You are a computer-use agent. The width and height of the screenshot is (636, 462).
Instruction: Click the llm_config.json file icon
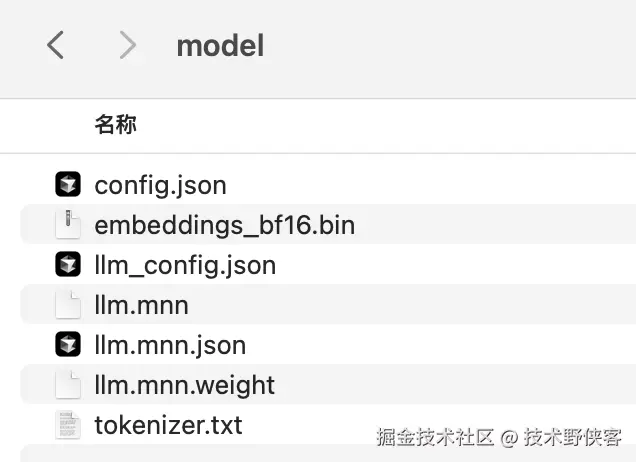tap(67, 265)
